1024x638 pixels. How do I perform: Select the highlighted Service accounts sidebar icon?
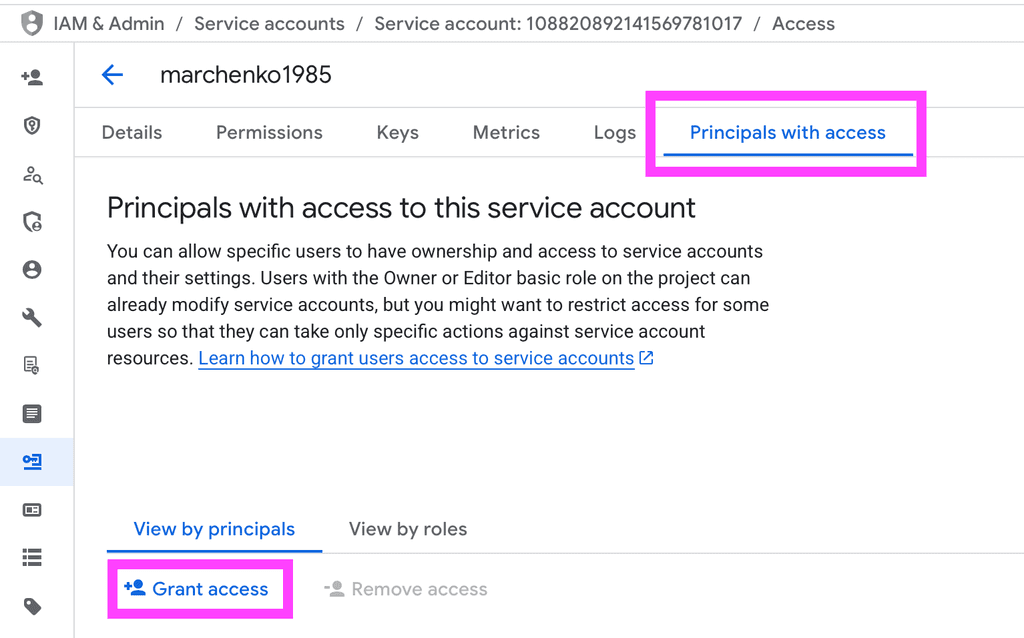coord(32,461)
